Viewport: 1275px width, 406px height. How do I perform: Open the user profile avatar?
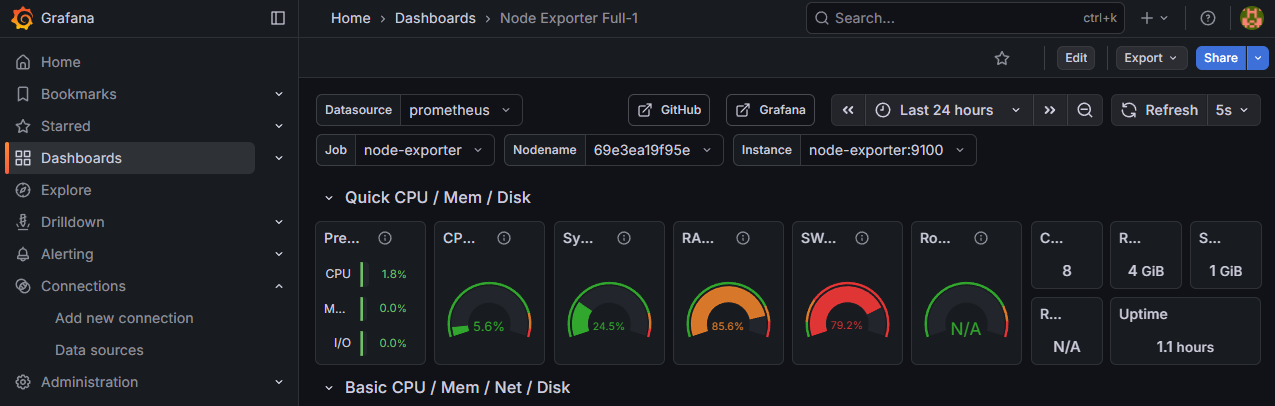tap(1251, 18)
